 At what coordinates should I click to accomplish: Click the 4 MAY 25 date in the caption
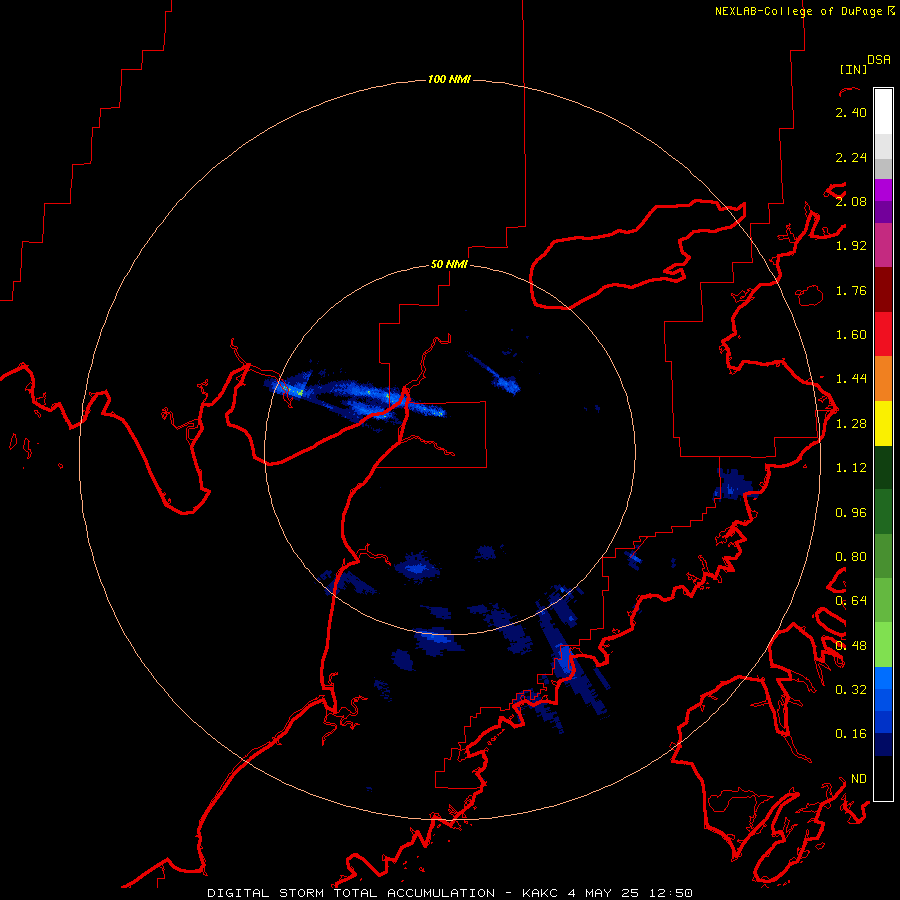(603, 893)
